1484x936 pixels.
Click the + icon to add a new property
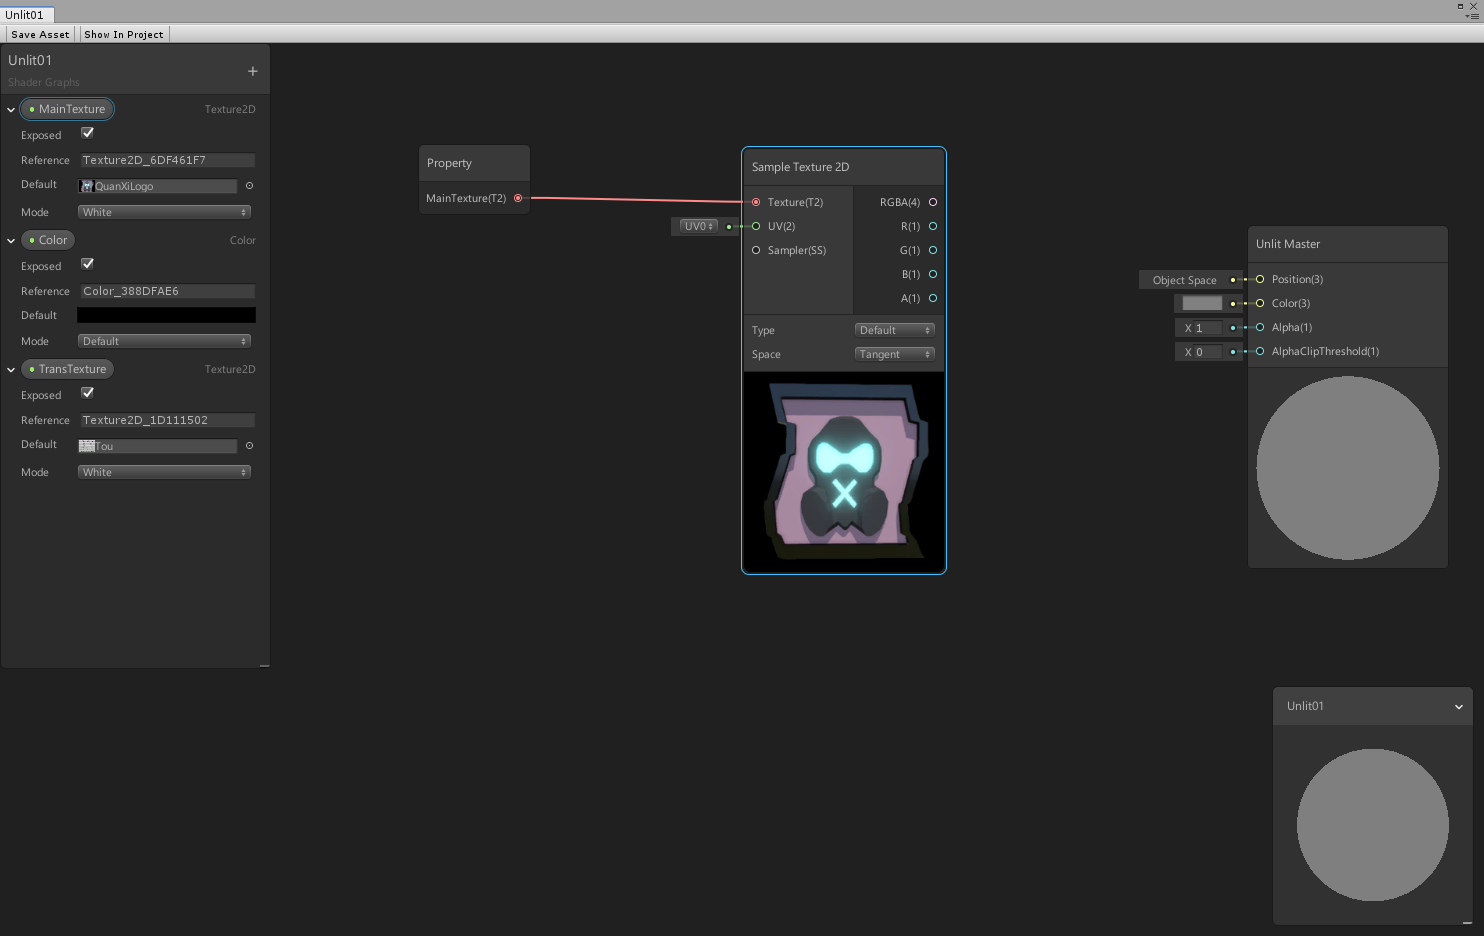point(254,68)
